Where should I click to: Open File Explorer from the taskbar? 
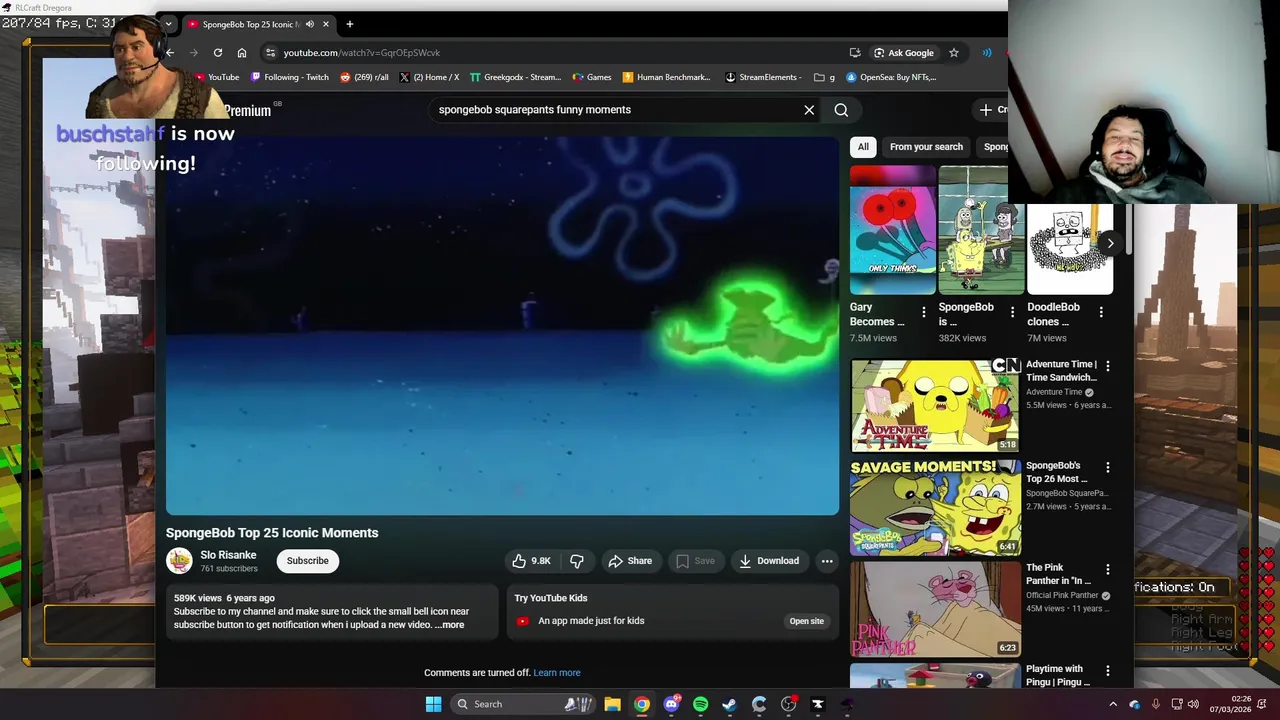(x=612, y=704)
